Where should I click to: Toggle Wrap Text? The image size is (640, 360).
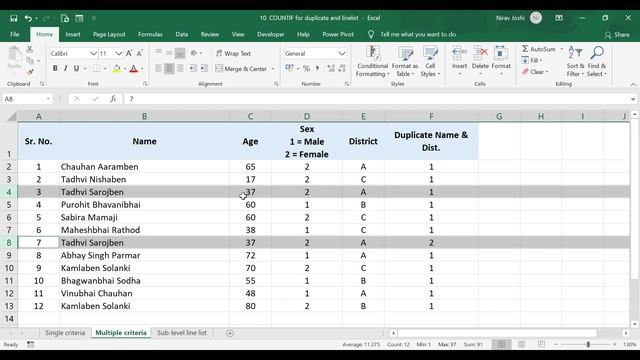click(233, 53)
